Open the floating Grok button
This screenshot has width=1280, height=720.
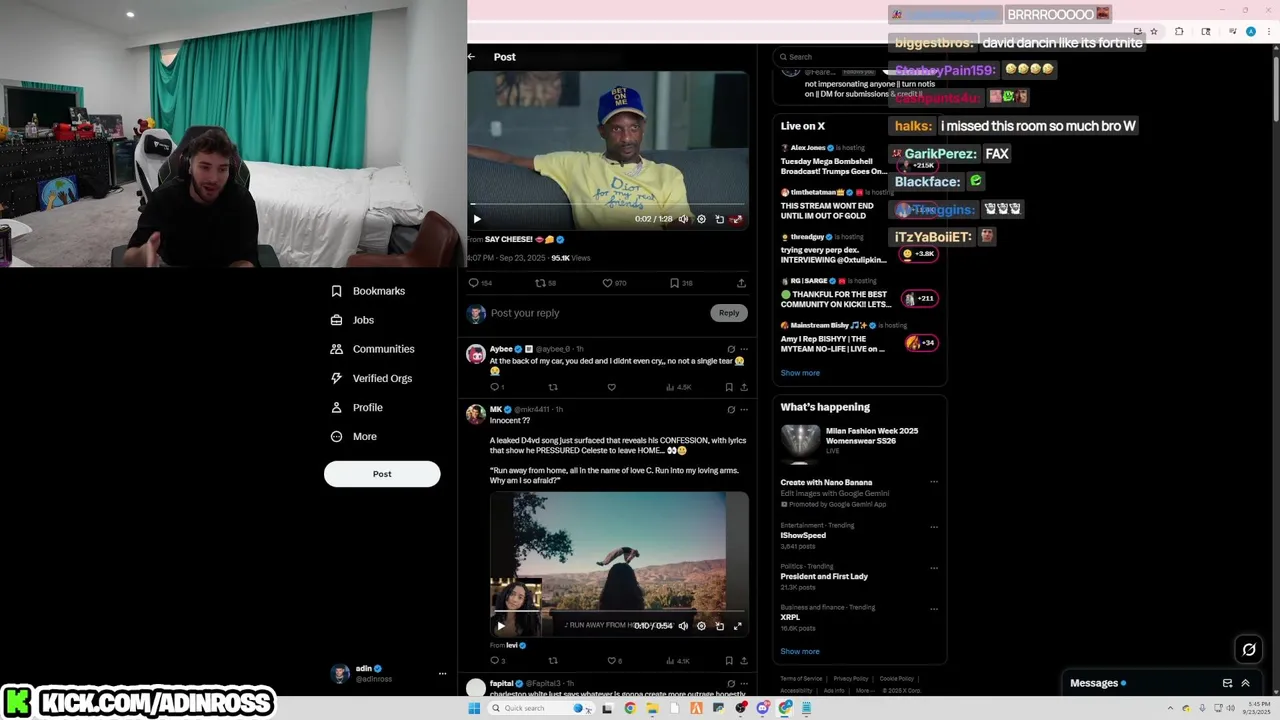click(x=1249, y=650)
